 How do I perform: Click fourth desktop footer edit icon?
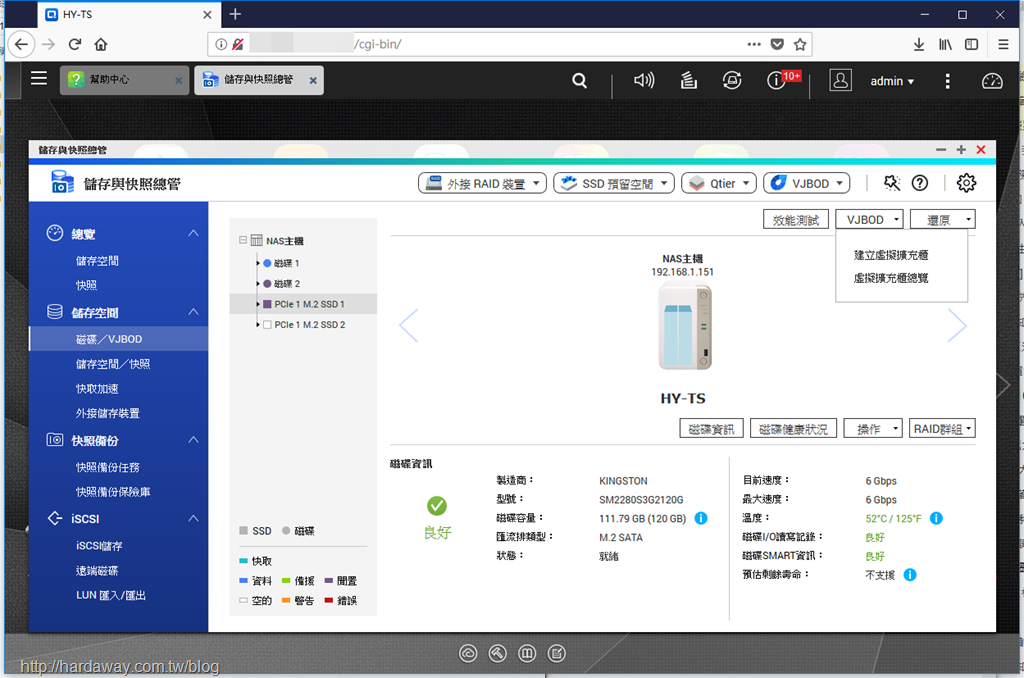tap(556, 653)
